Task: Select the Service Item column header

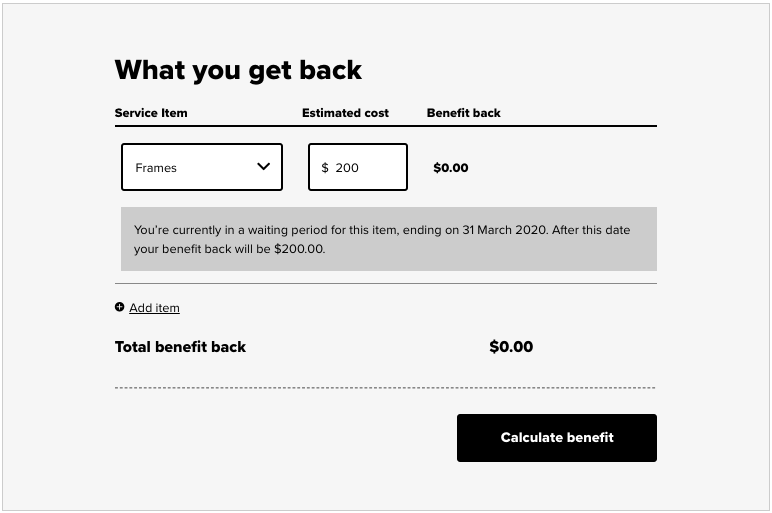Action: pos(151,113)
